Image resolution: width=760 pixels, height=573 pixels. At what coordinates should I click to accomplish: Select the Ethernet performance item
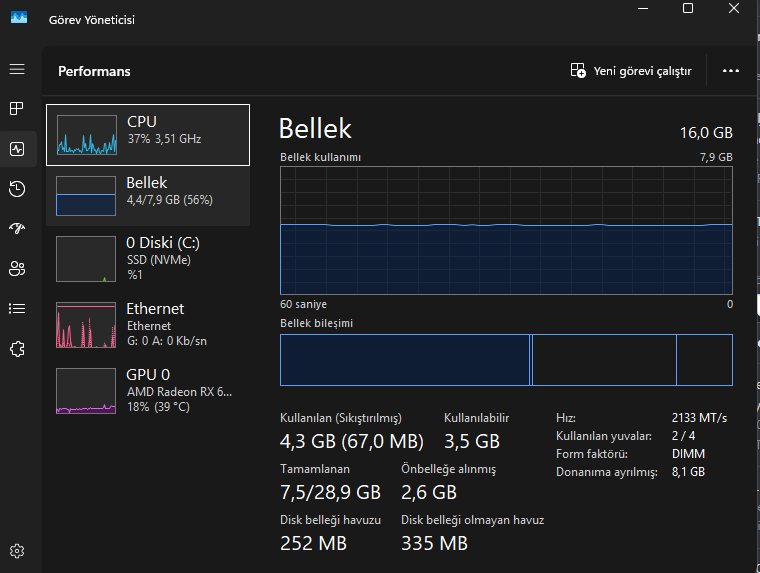[x=148, y=323]
